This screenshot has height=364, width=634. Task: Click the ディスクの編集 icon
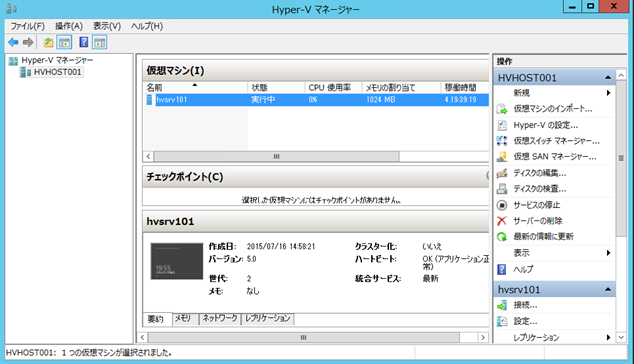tap(502, 173)
